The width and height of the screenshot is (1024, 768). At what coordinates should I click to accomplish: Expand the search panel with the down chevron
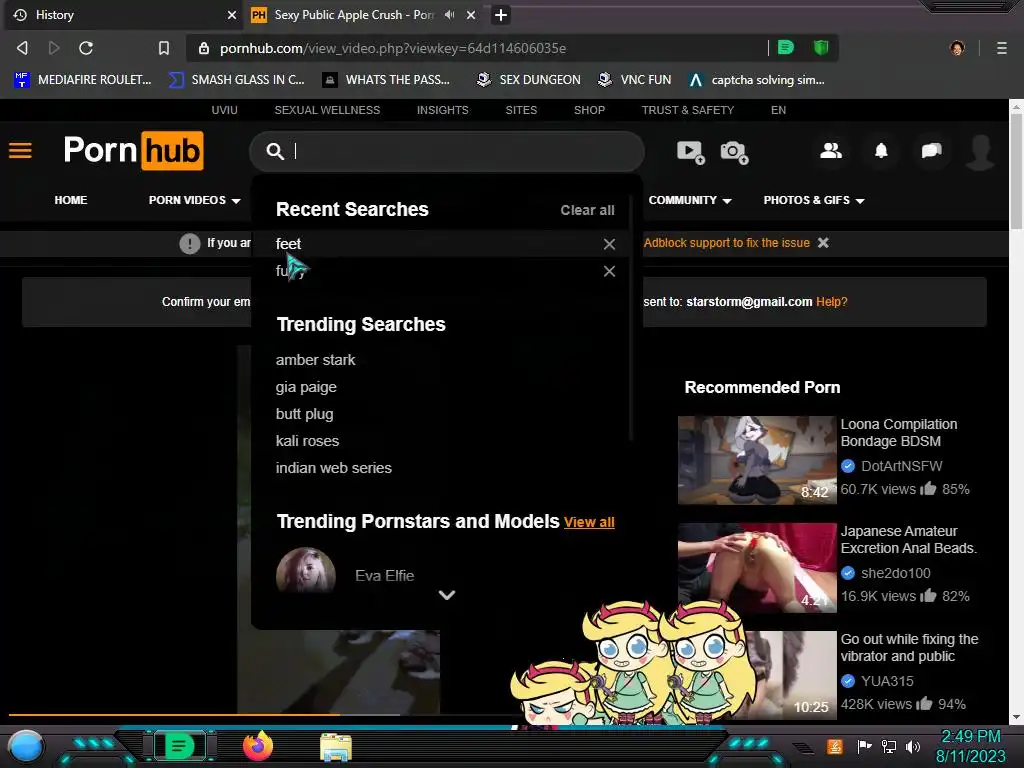point(447,595)
